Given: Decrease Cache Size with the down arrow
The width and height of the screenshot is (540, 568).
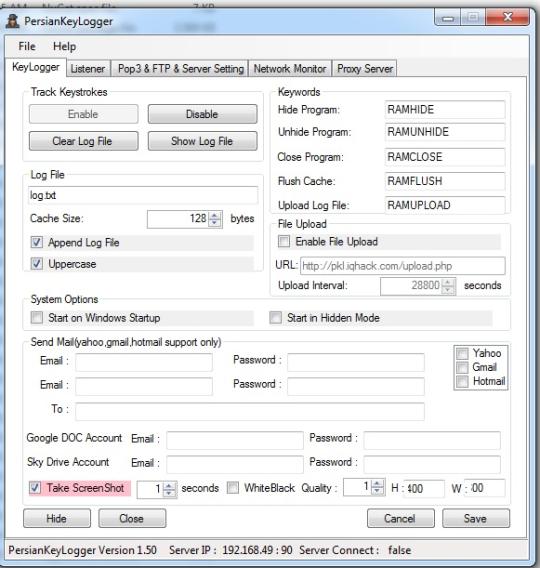Looking at the screenshot, I should (x=215, y=222).
